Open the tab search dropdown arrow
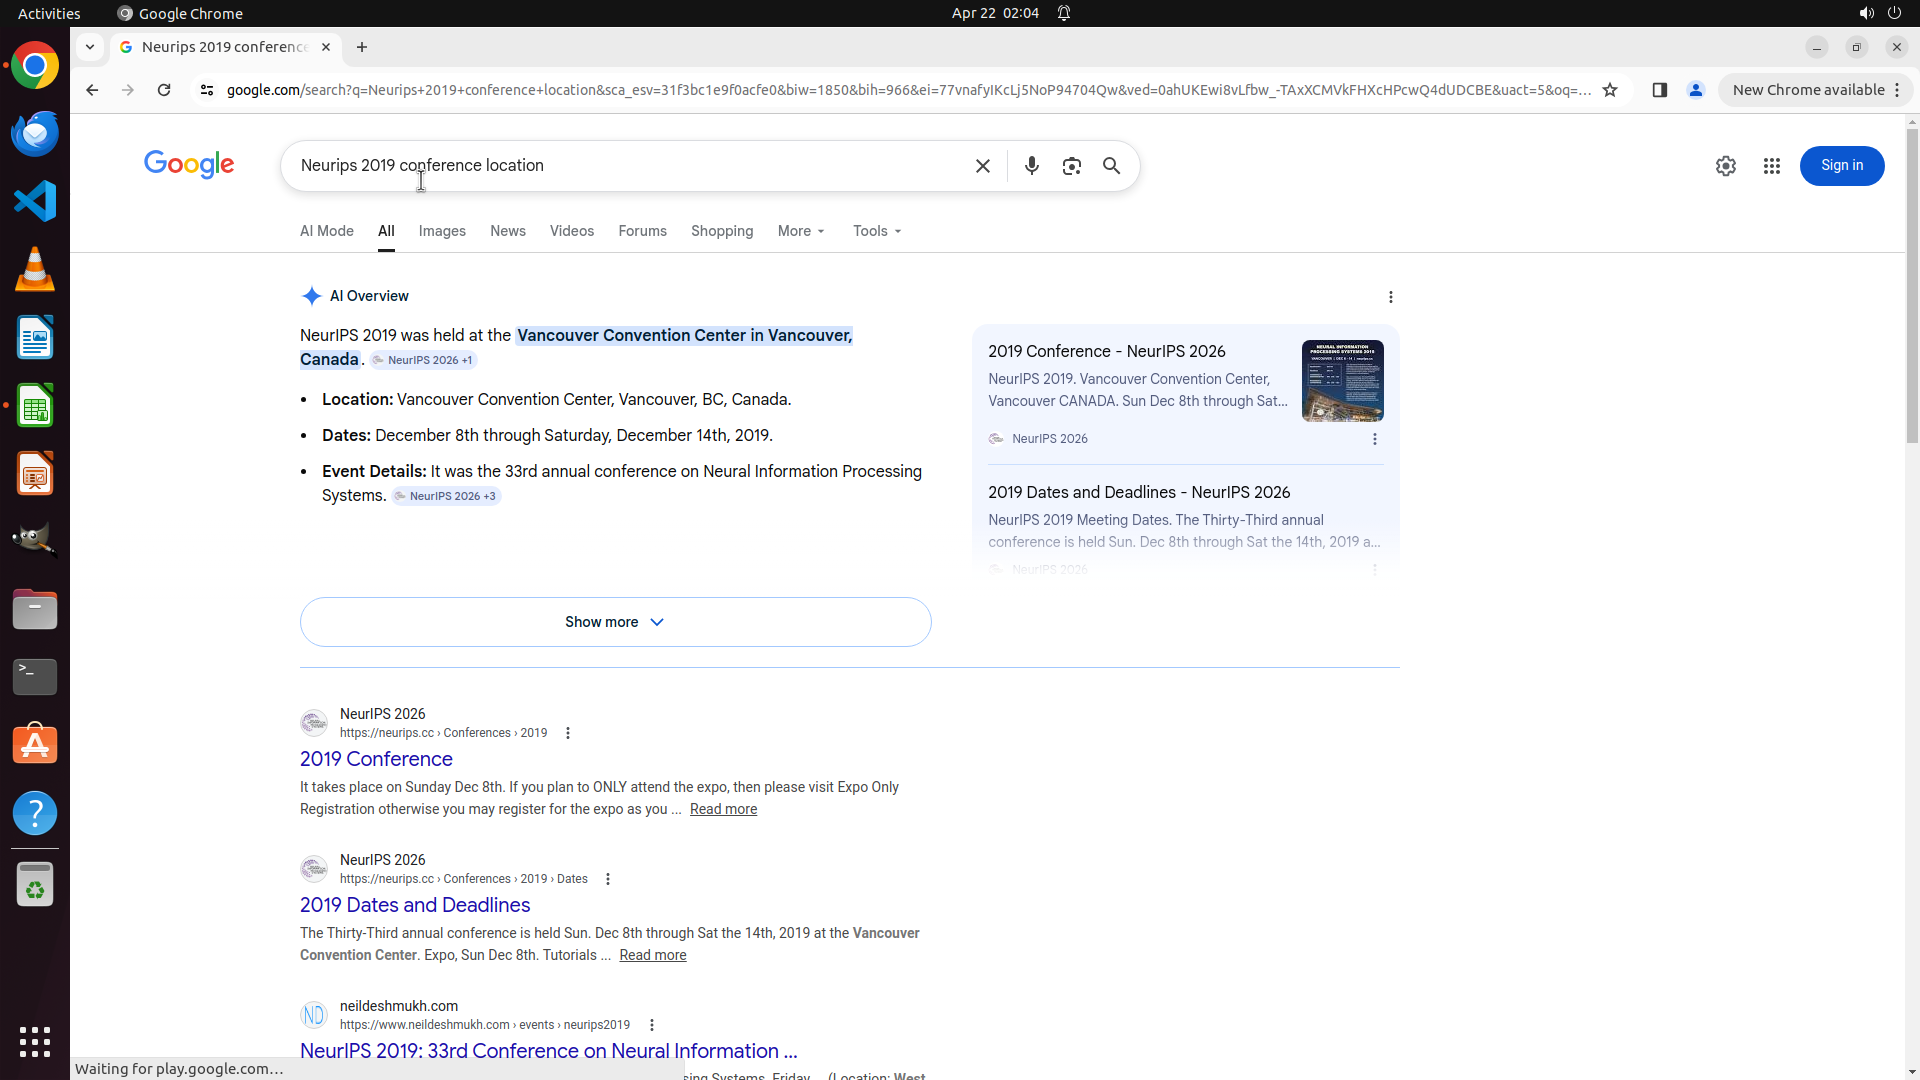 [x=90, y=47]
